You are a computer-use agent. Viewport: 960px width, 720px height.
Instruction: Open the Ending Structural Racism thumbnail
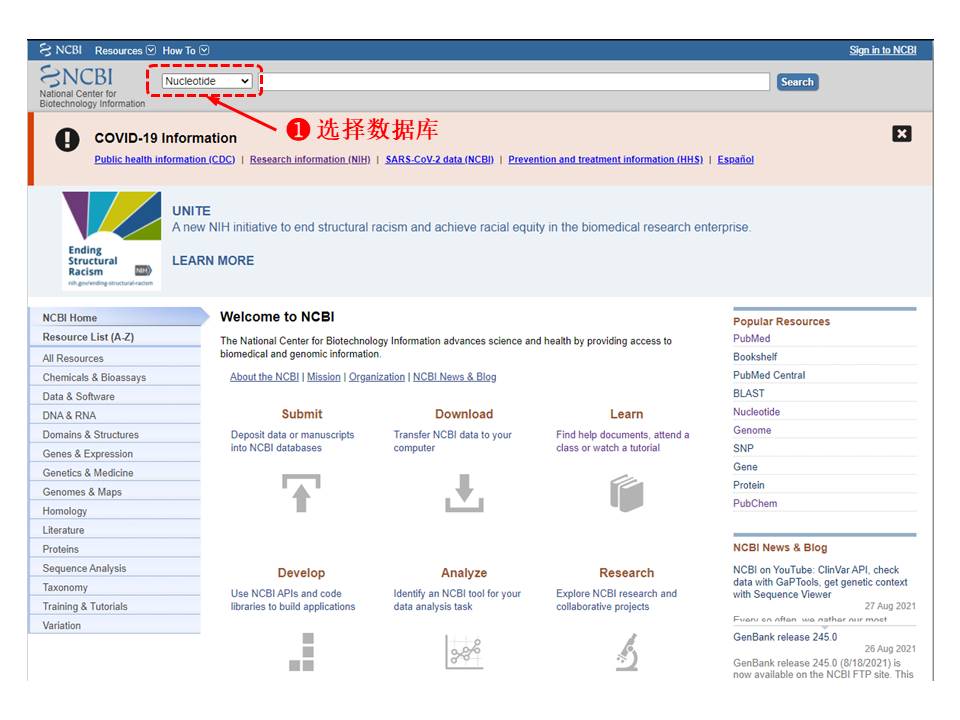pyautogui.click(x=111, y=241)
